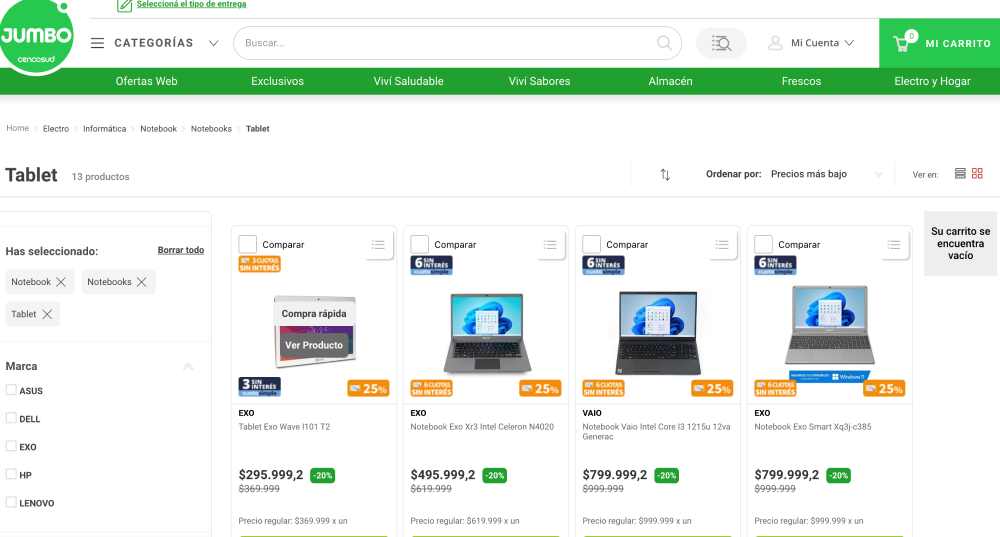The width and height of the screenshot is (1000, 537).
Task: Go to the Notebook breadcrumb
Action: (158, 129)
